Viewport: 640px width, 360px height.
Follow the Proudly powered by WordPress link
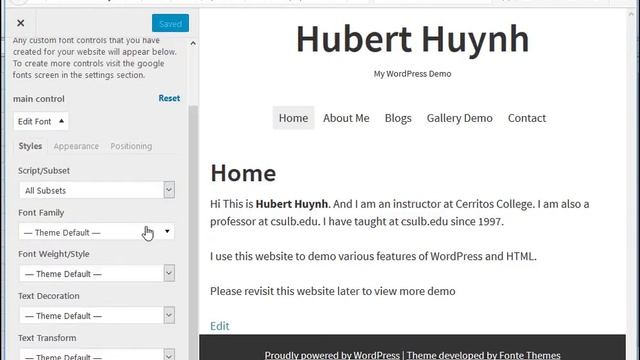[x=332, y=355]
